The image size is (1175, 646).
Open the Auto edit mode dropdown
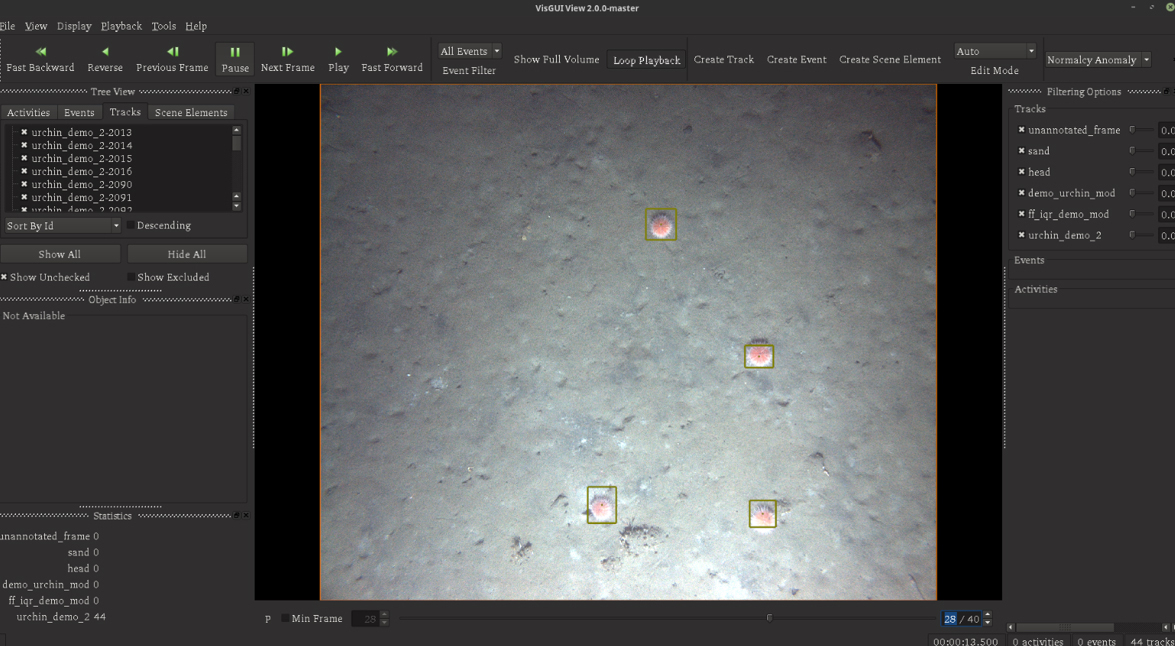click(994, 51)
